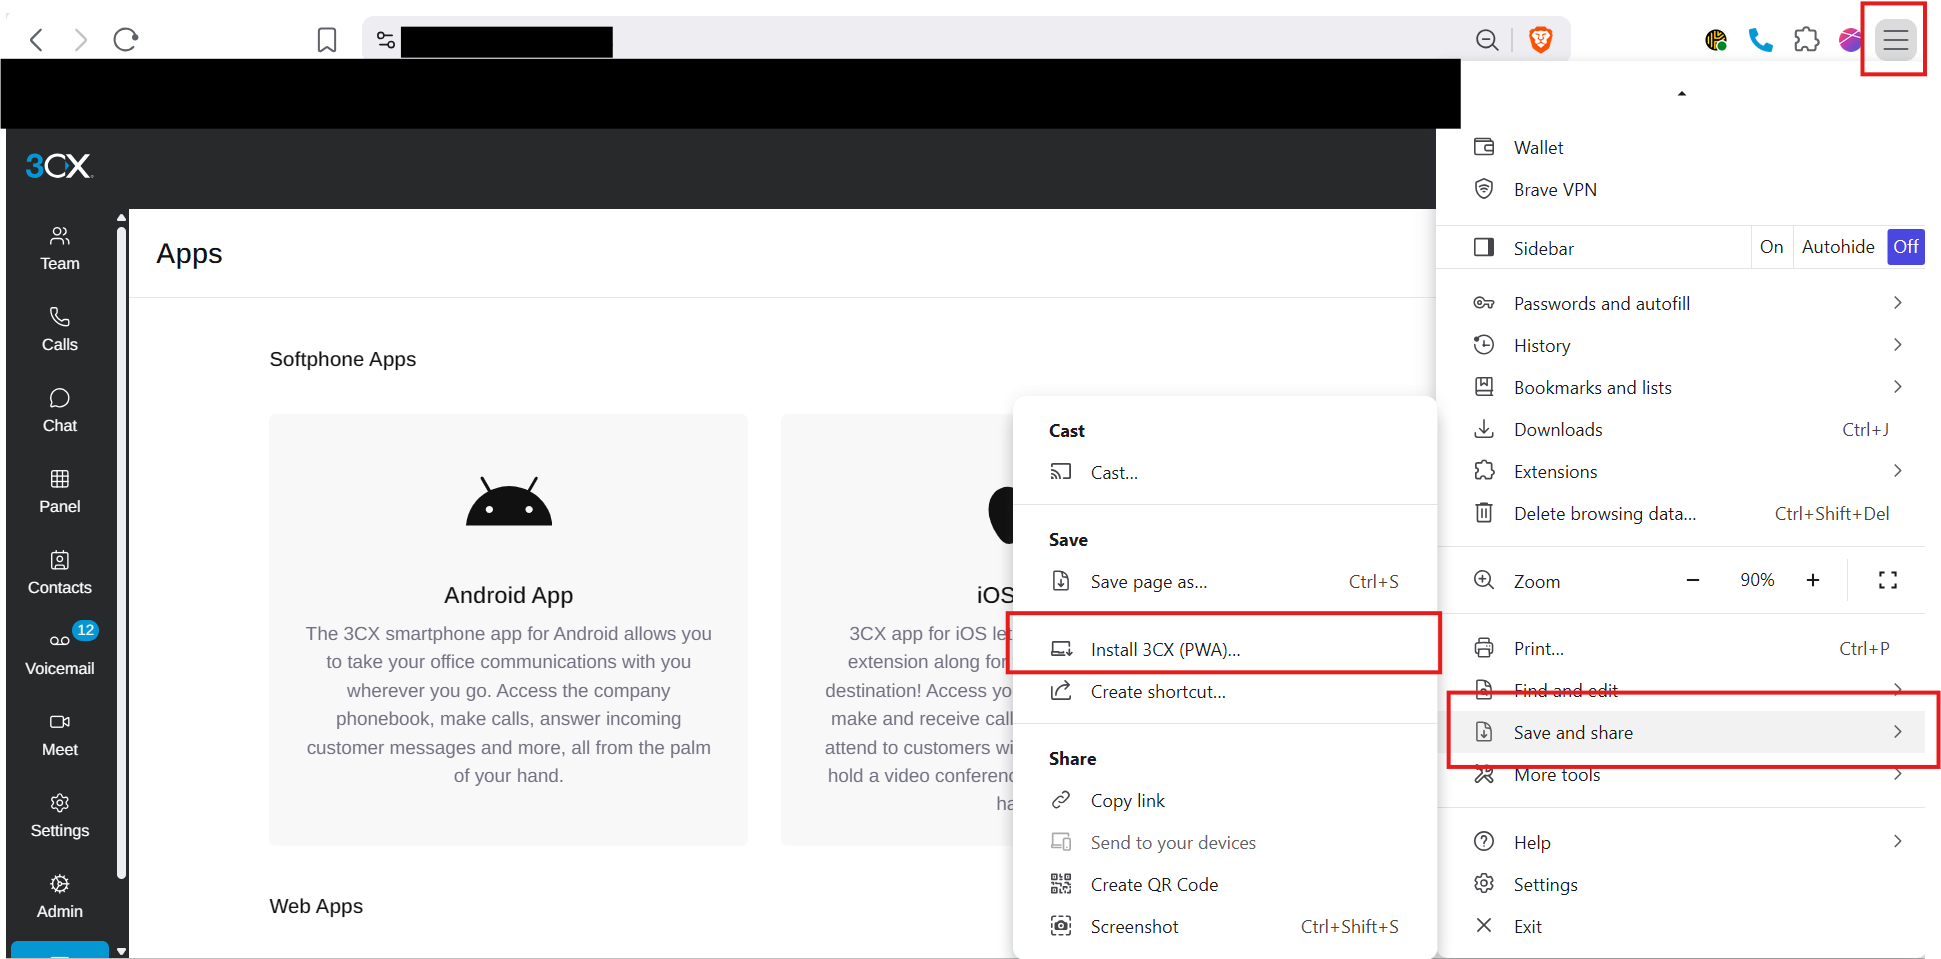Click the 3CX logo

[x=59, y=166]
